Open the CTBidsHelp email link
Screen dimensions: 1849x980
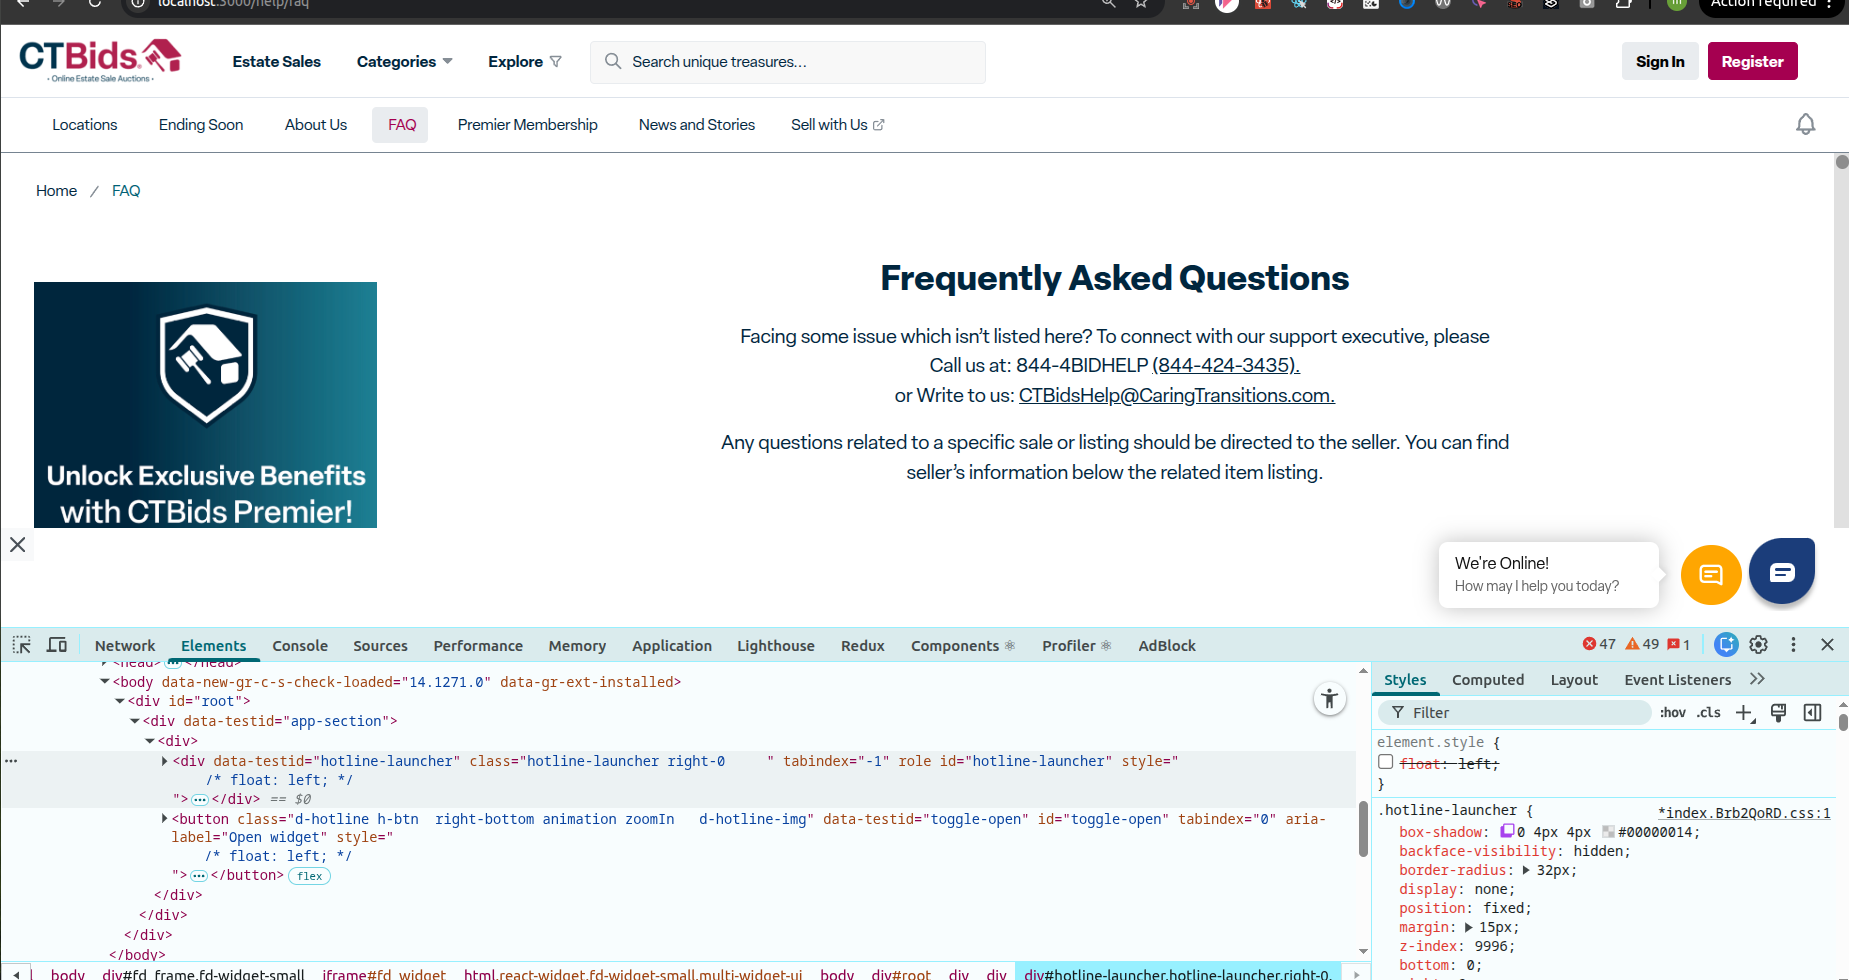point(1176,396)
